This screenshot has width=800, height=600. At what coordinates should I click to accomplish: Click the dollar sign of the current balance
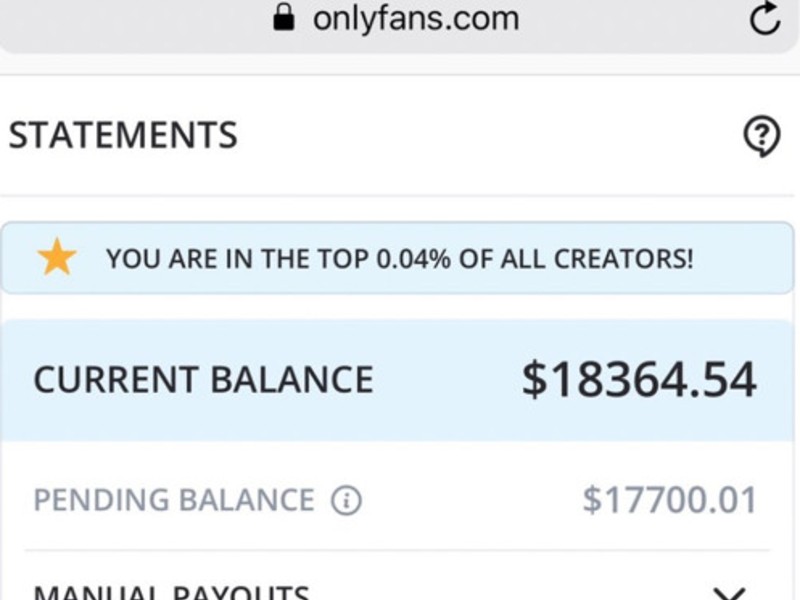[x=534, y=380]
